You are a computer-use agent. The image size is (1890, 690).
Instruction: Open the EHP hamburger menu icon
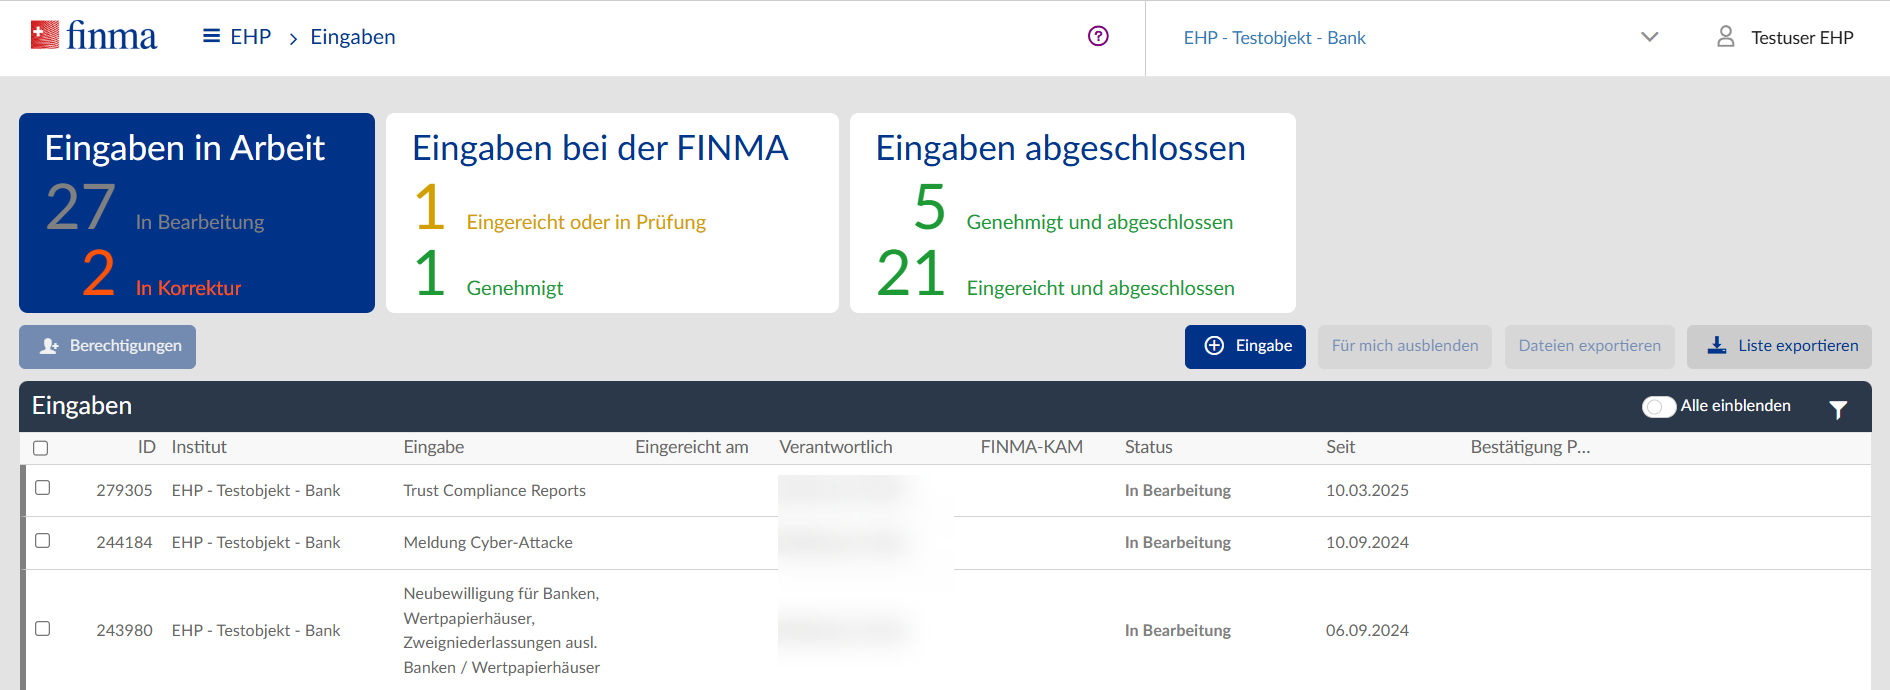coord(211,37)
